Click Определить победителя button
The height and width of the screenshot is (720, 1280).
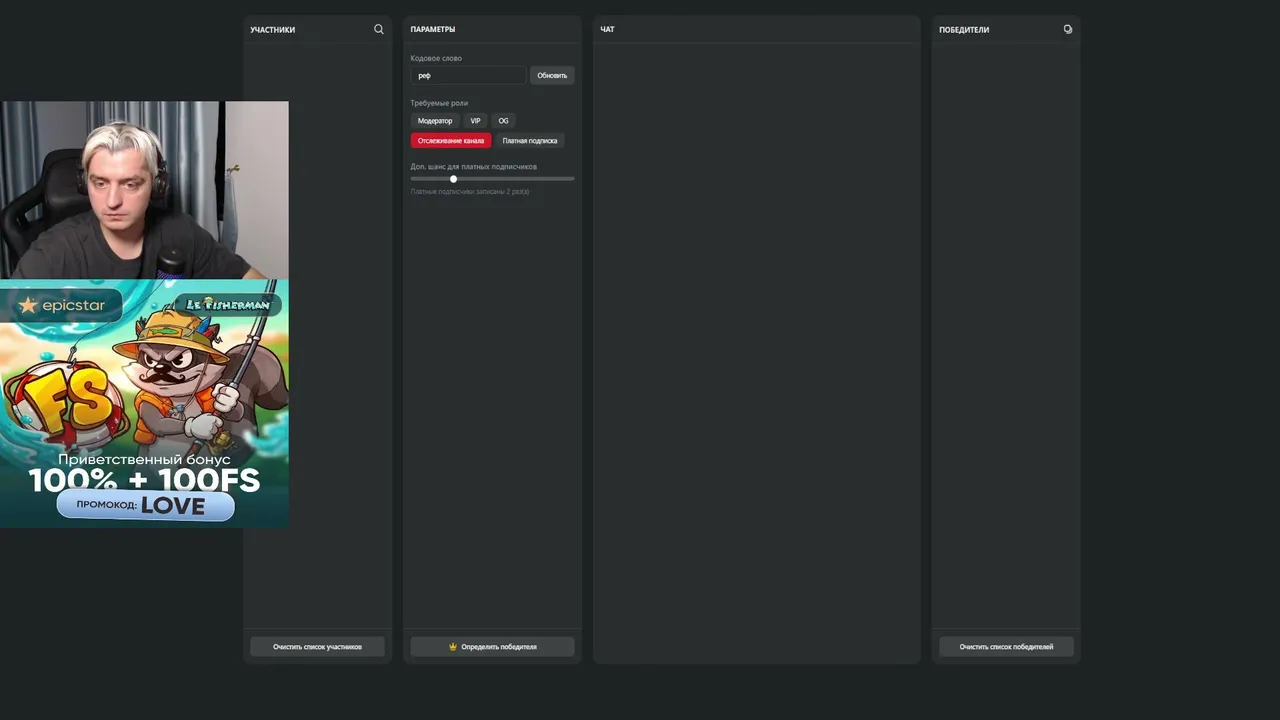[493, 647]
